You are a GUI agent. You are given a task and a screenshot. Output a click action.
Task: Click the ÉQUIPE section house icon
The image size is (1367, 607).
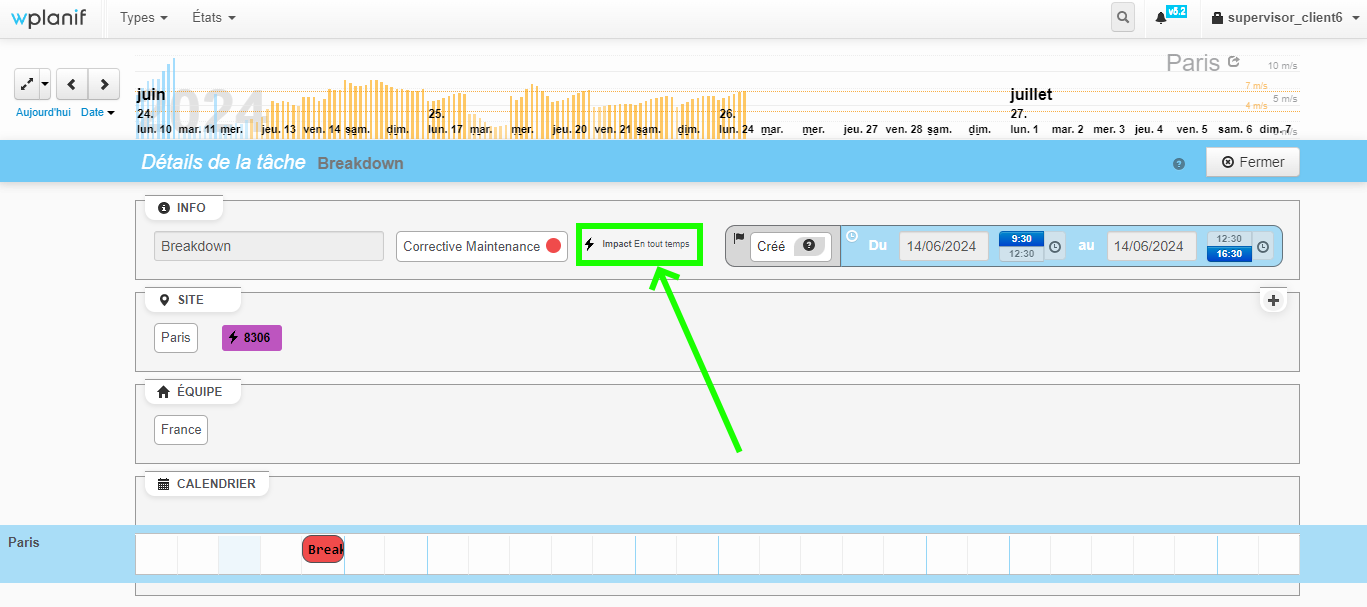click(163, 390)
